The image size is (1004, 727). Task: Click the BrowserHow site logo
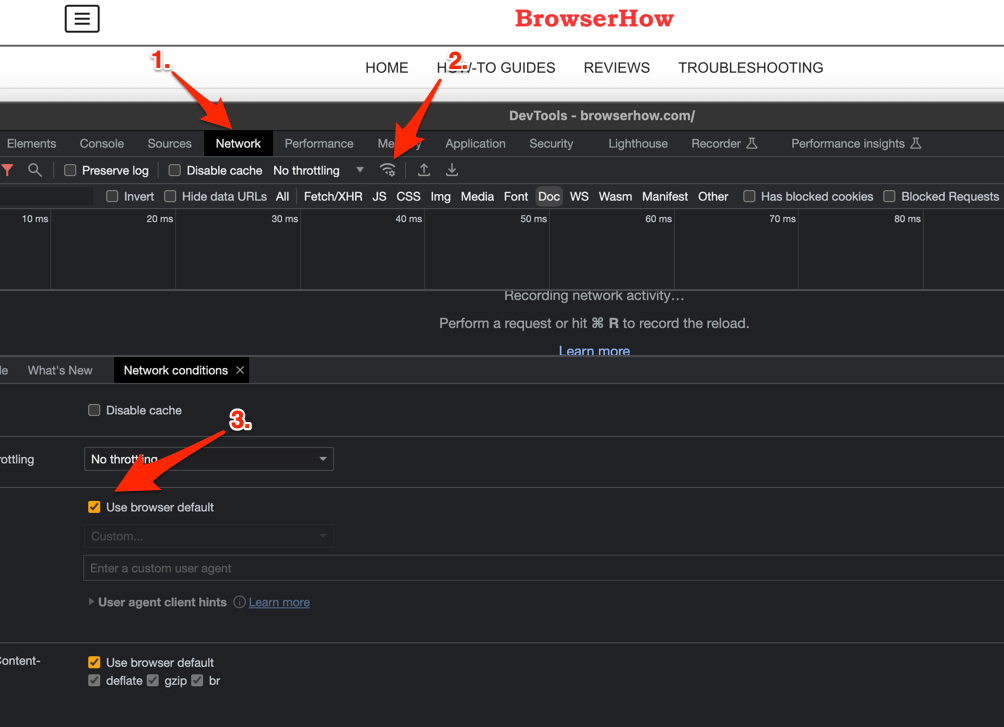[594, 19]
